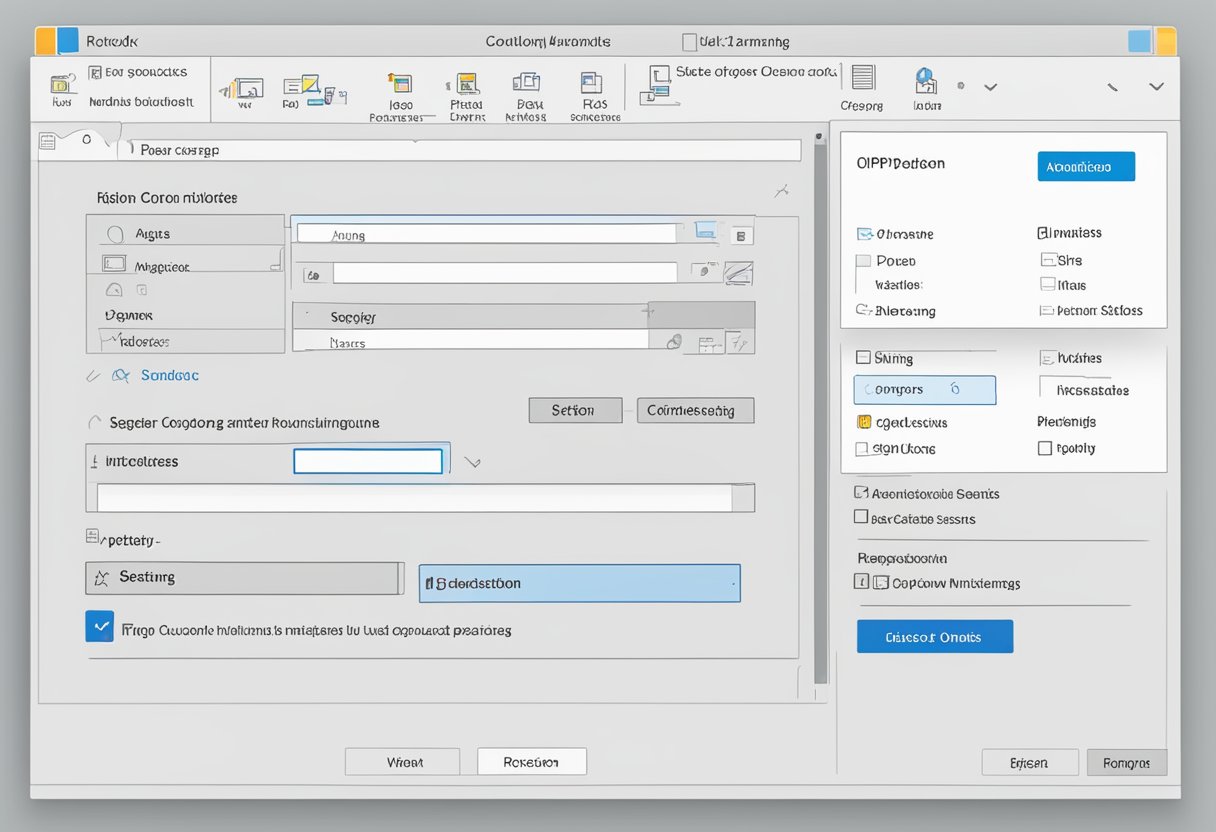Click the 'Ras' ribbon icon

pyautogui.click(x=592, y=84)
